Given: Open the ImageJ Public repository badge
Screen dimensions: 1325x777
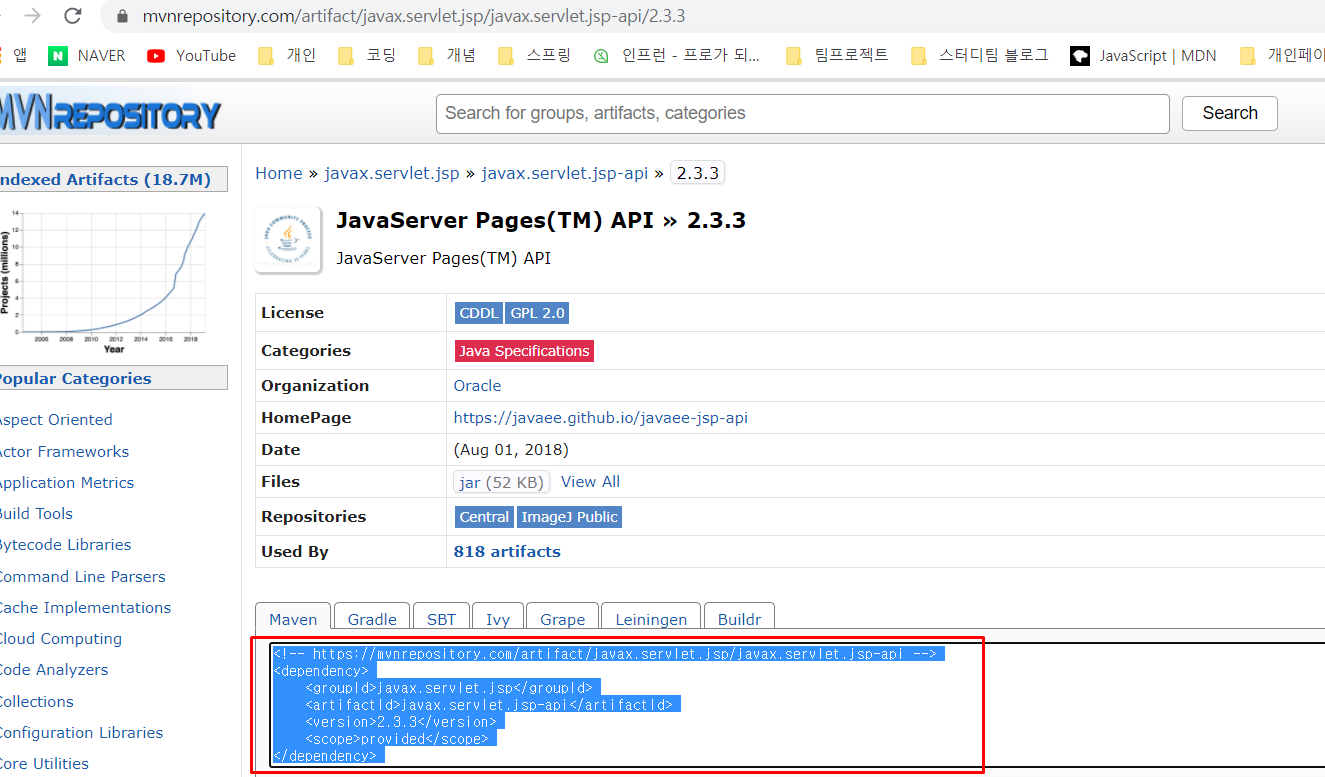Looking at the screenshot, I should tap(569, 517).
